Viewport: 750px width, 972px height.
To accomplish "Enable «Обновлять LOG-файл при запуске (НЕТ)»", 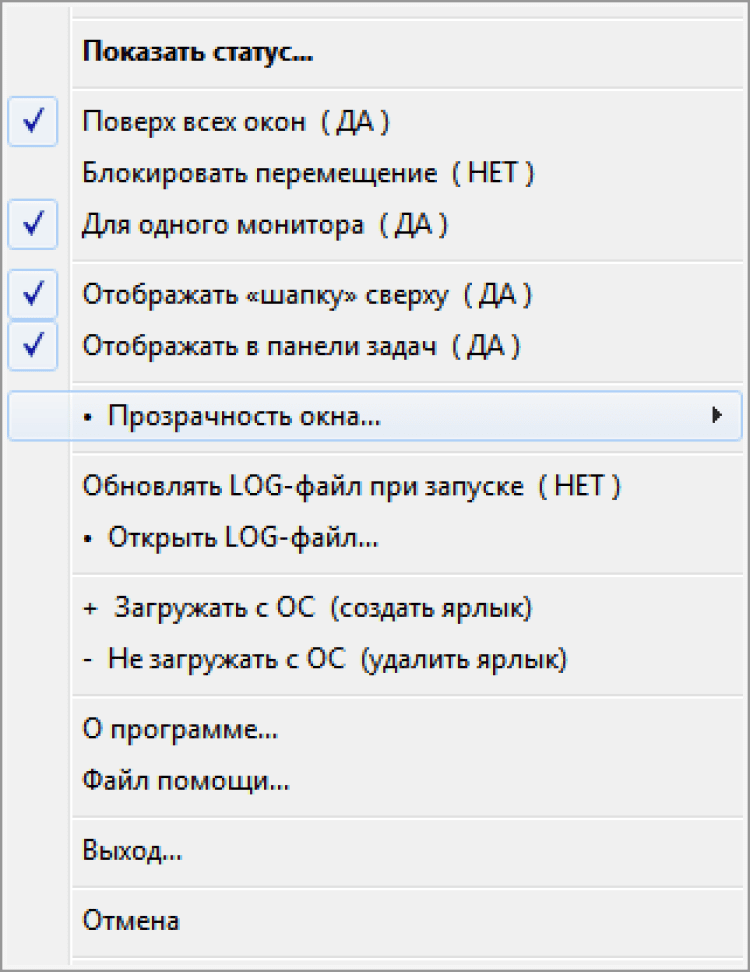I will tap(352, 487).
